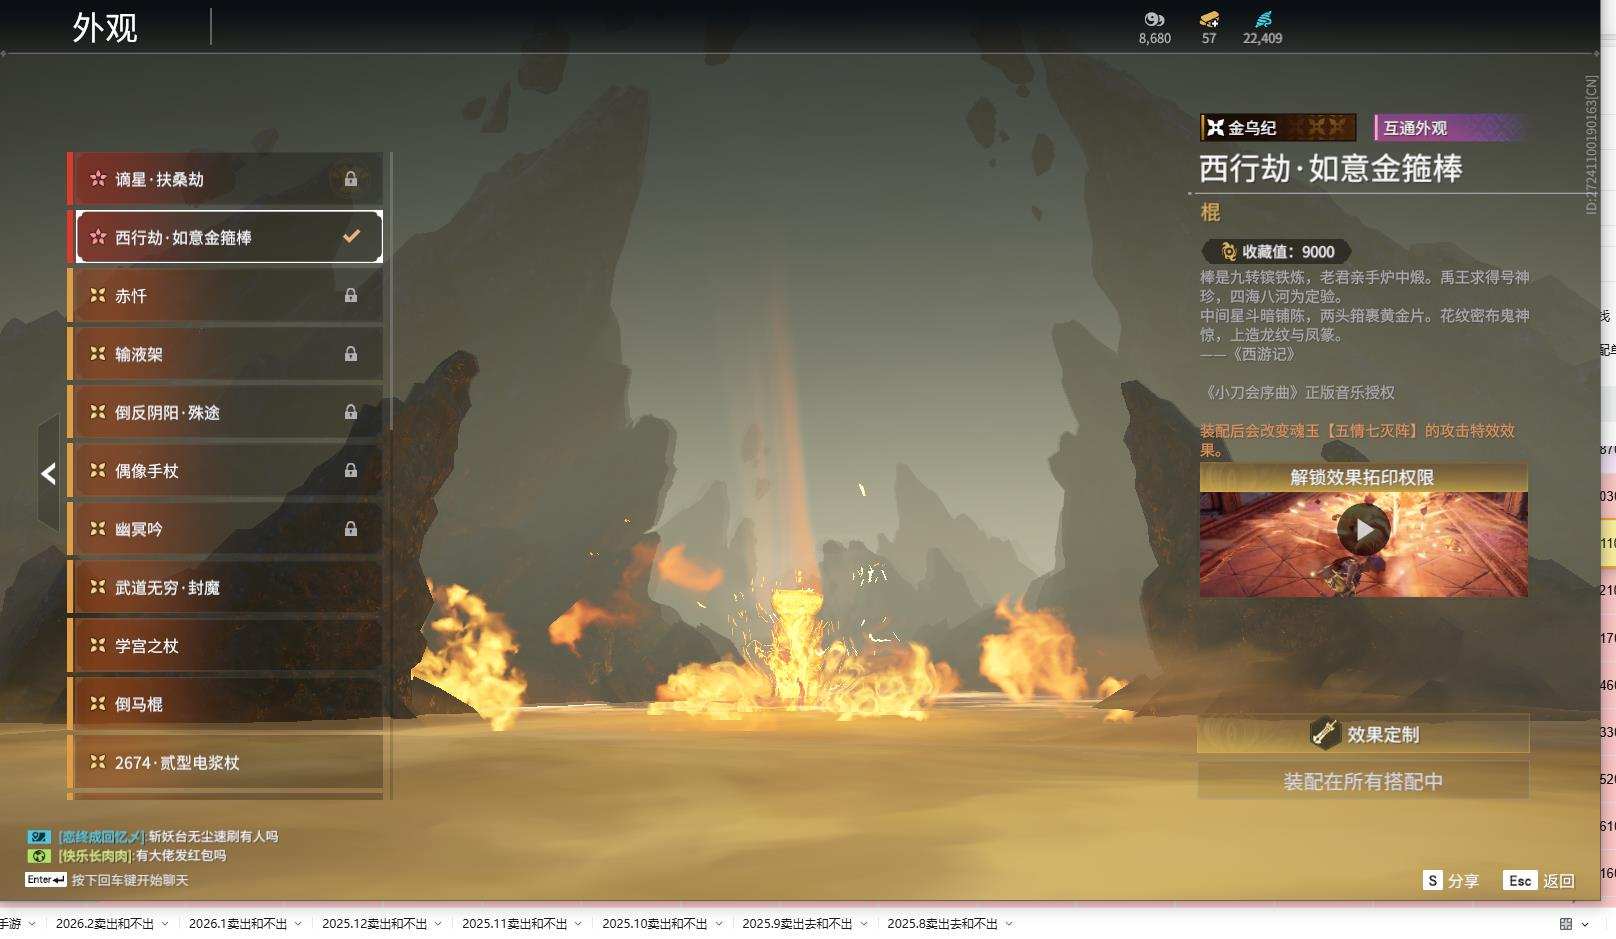Open the dropdown beside the grid view icon
Image resolution: width=1616 pixels, height=939 pixels.
1585,924
